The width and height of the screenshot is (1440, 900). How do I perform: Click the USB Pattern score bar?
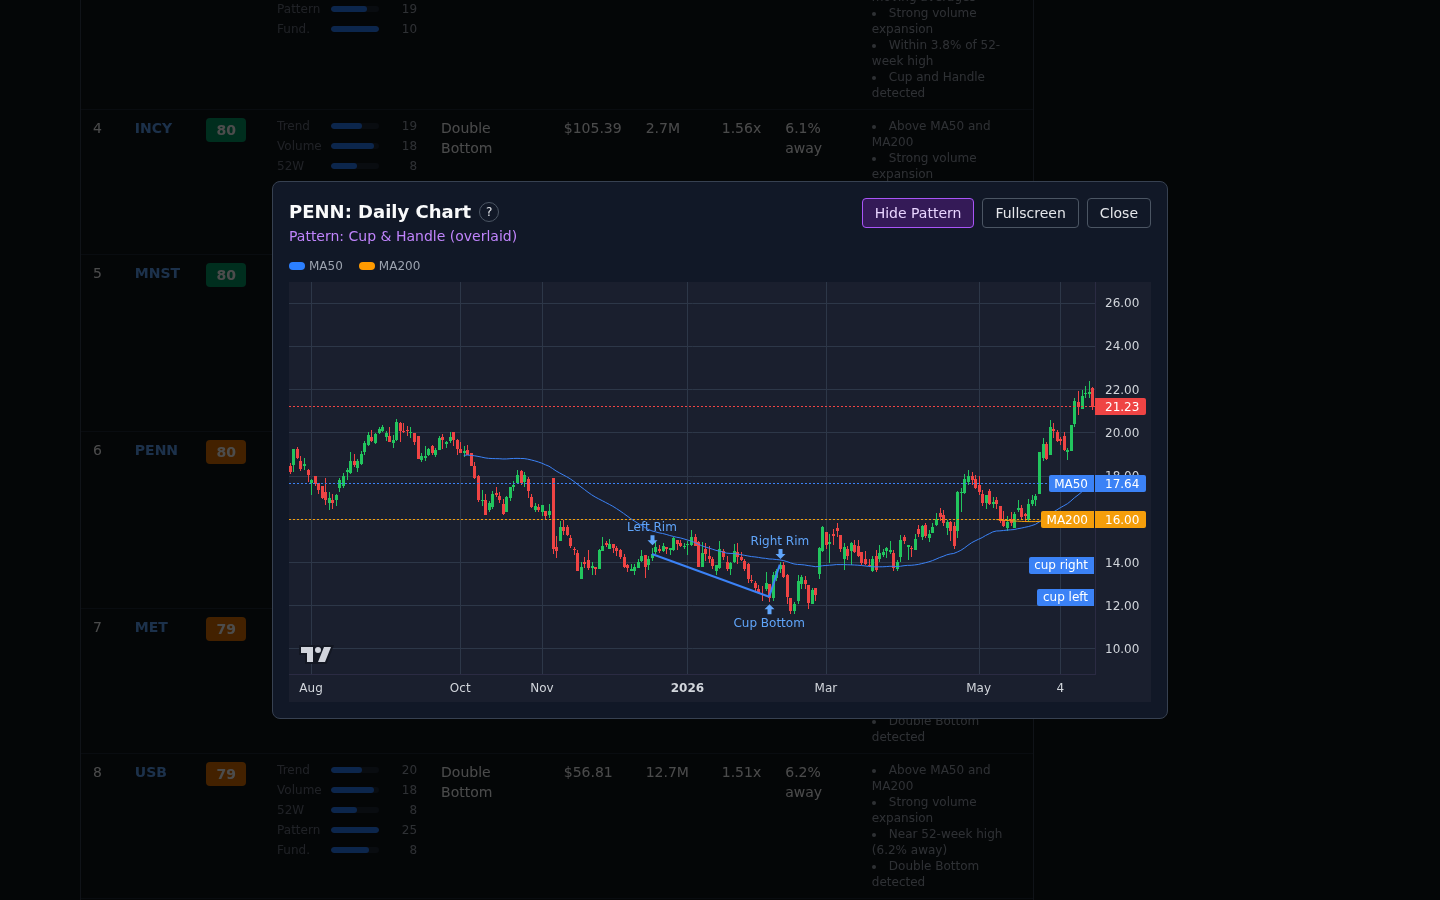point(355,830)
